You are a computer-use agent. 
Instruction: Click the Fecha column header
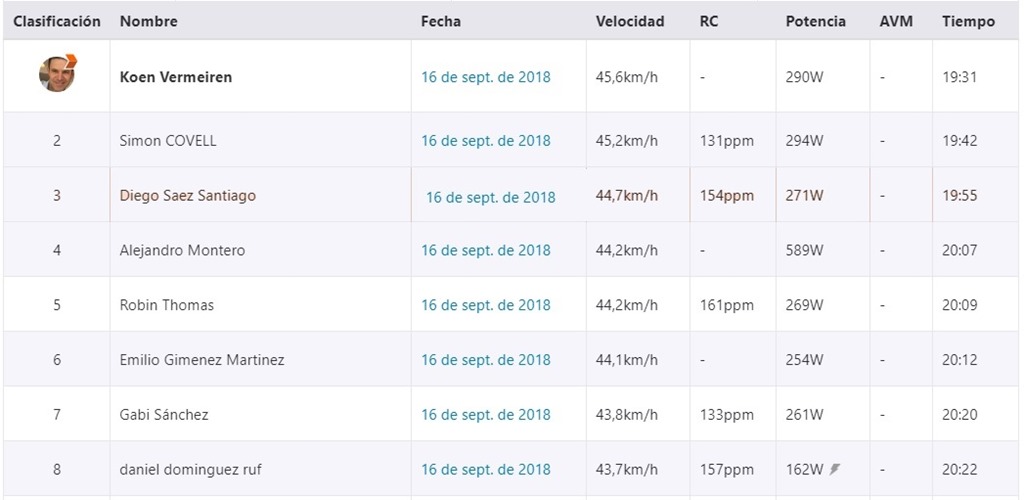point(441,22)
